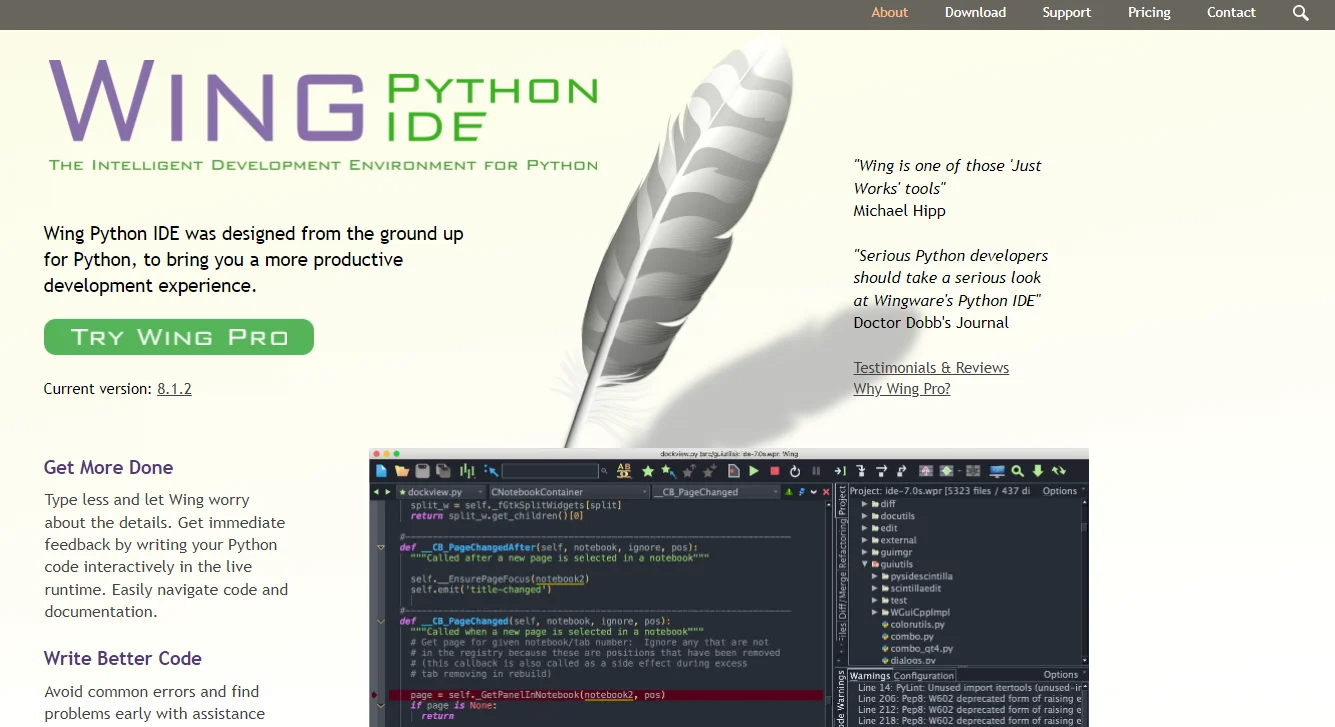This screenshot has height=727, width=1335.
Task: Click the Save disk icon in Wing toolbar
Action: 422,470
